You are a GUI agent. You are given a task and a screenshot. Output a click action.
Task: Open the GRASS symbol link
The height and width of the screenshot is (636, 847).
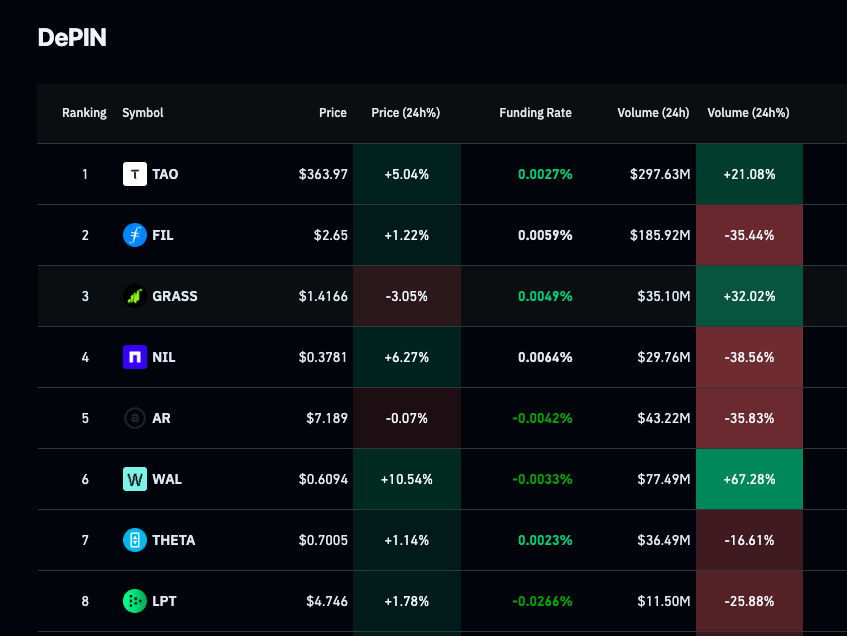click(175, 296)
